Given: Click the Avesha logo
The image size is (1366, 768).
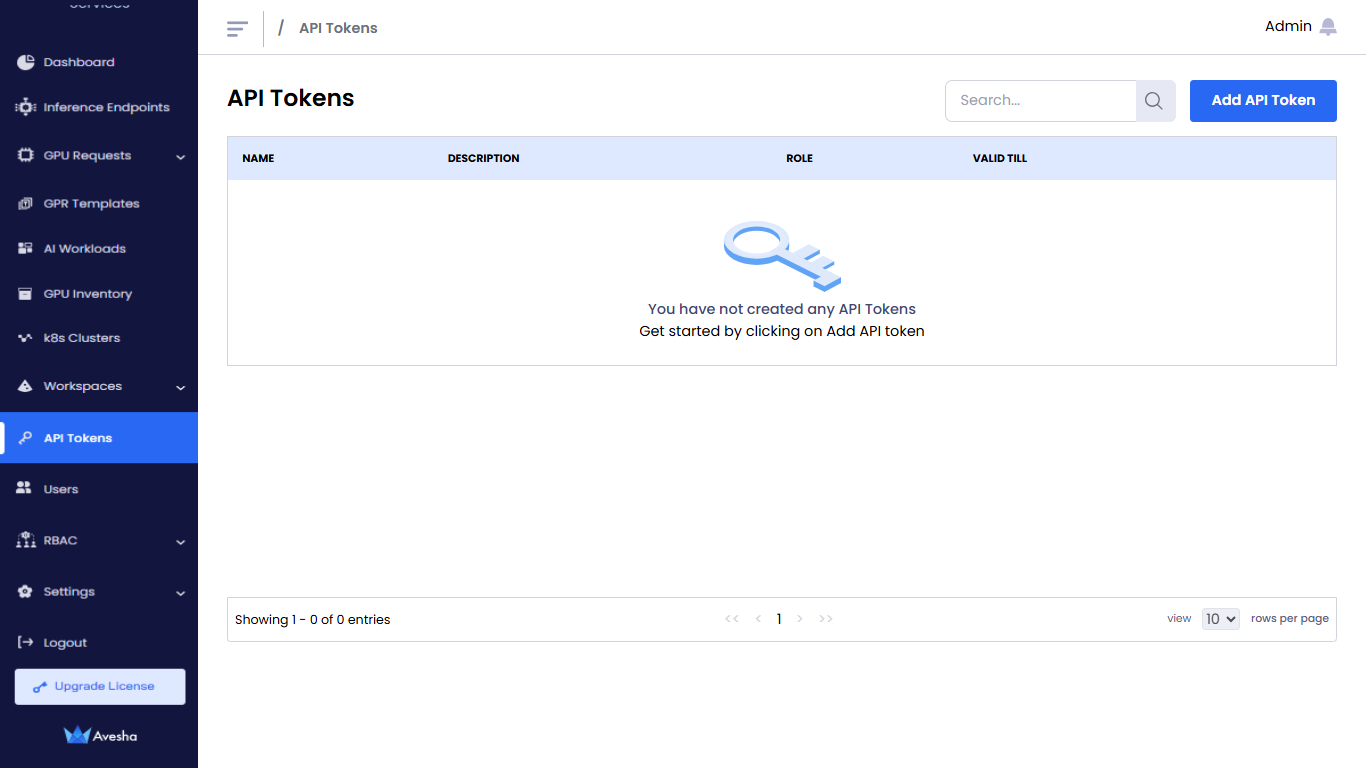Looking at the screenshot, I should (100, 735).
